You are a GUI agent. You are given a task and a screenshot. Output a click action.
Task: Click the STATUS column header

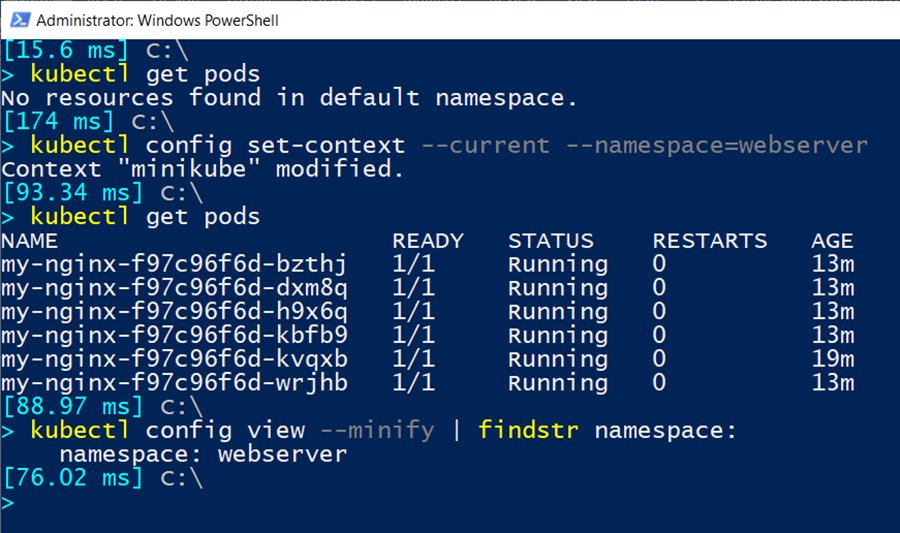550,241
